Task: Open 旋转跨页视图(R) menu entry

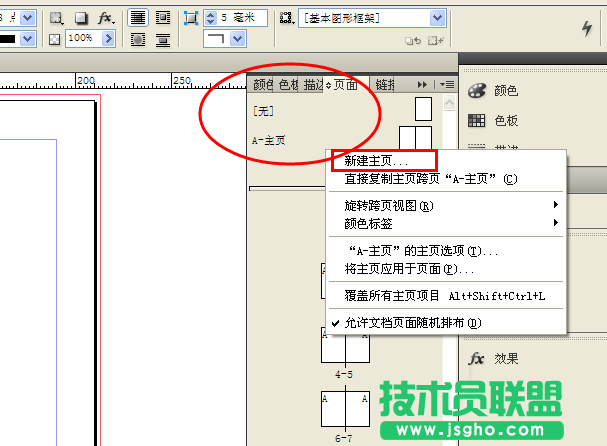Action: pos(446,205)
